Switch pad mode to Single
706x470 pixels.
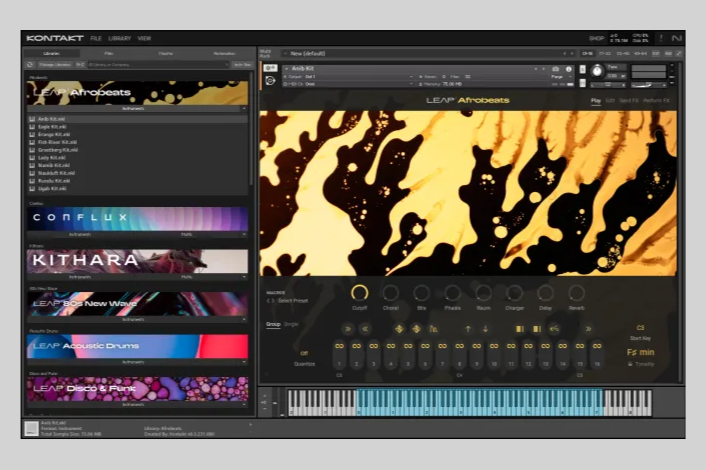click(291, 324)
